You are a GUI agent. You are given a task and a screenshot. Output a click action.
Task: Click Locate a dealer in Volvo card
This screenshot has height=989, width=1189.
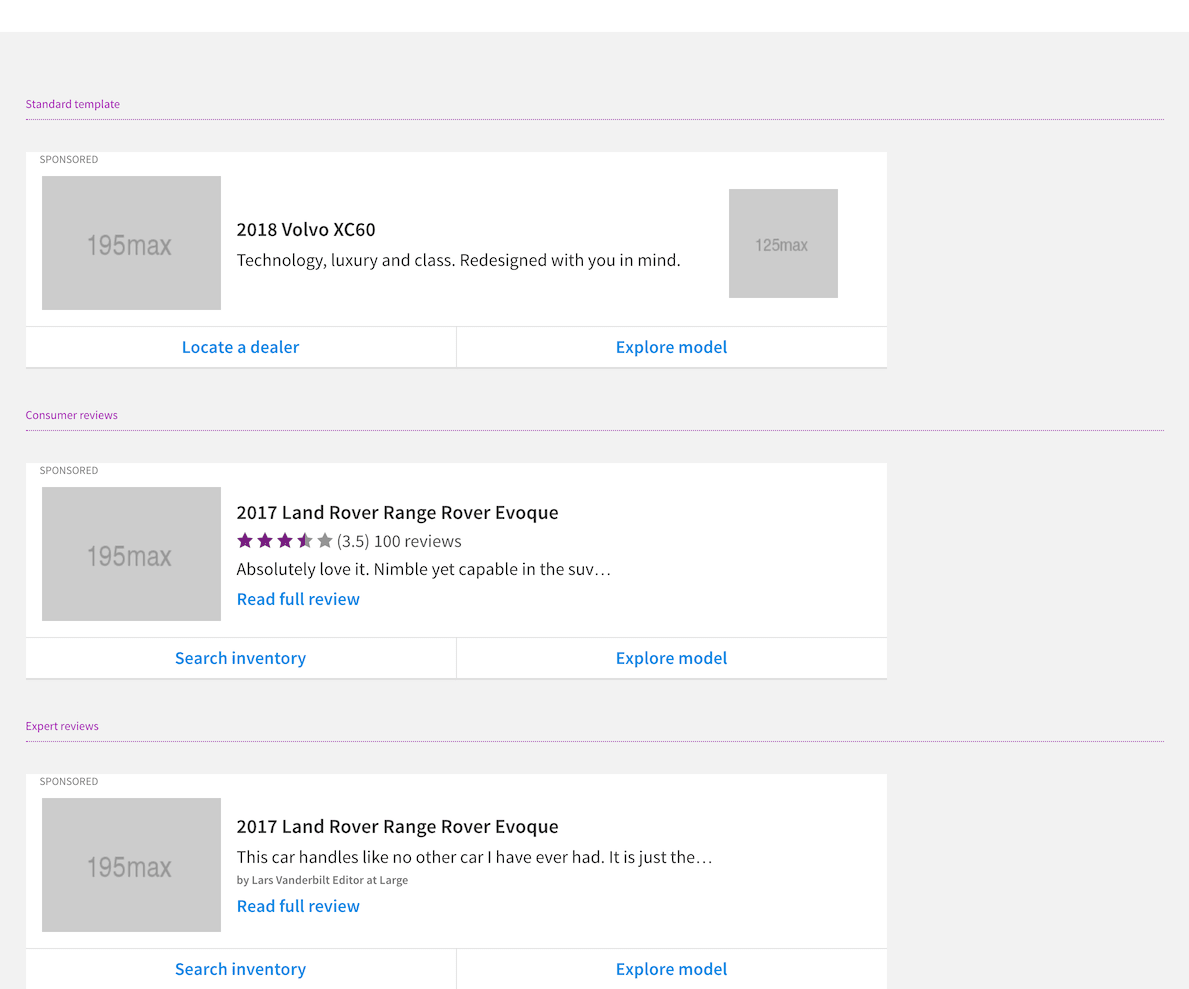(x=240, y=347)
